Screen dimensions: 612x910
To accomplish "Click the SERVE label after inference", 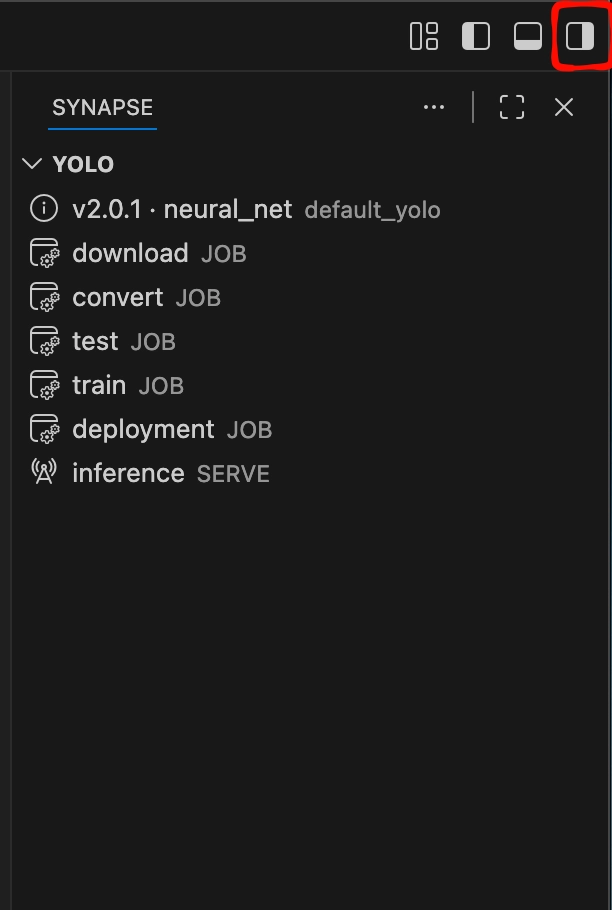I will (233, 475).
